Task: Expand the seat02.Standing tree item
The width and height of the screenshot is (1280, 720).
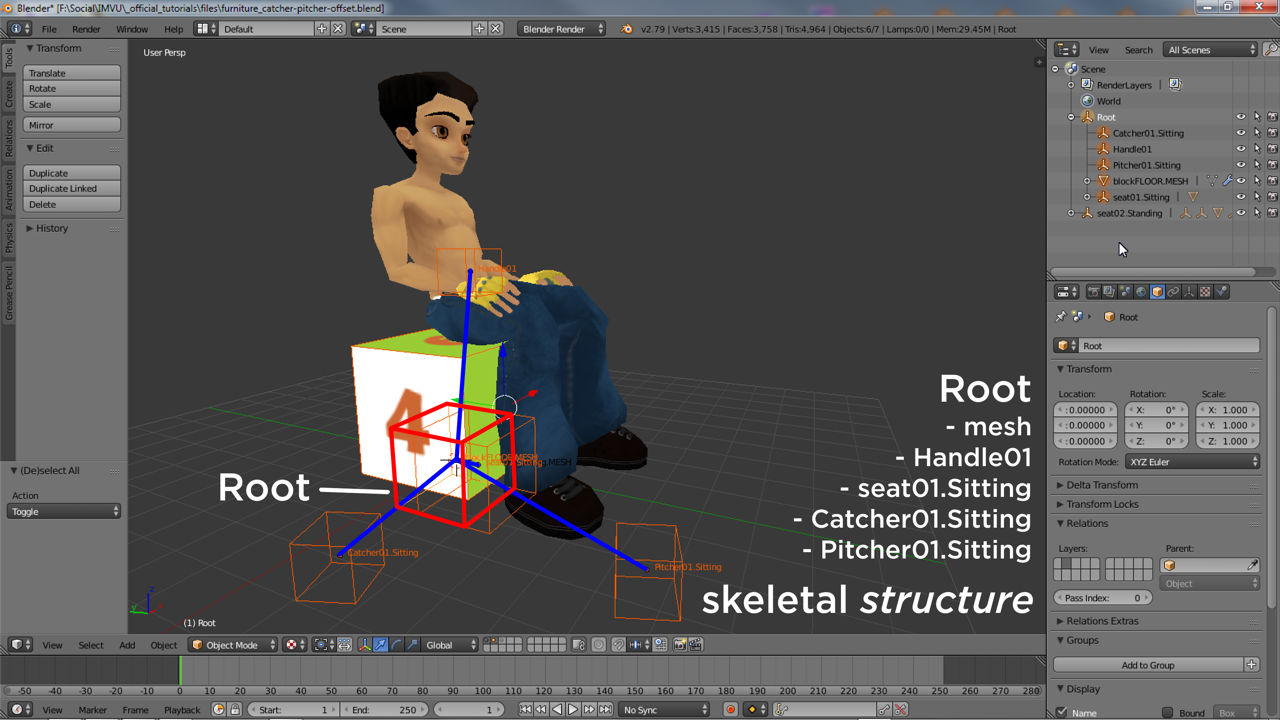Action: 1071,213
